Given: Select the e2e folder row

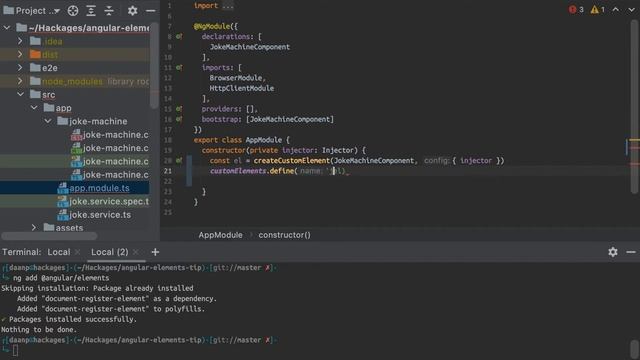Looking at the screenshot, I should pos(75,68).
